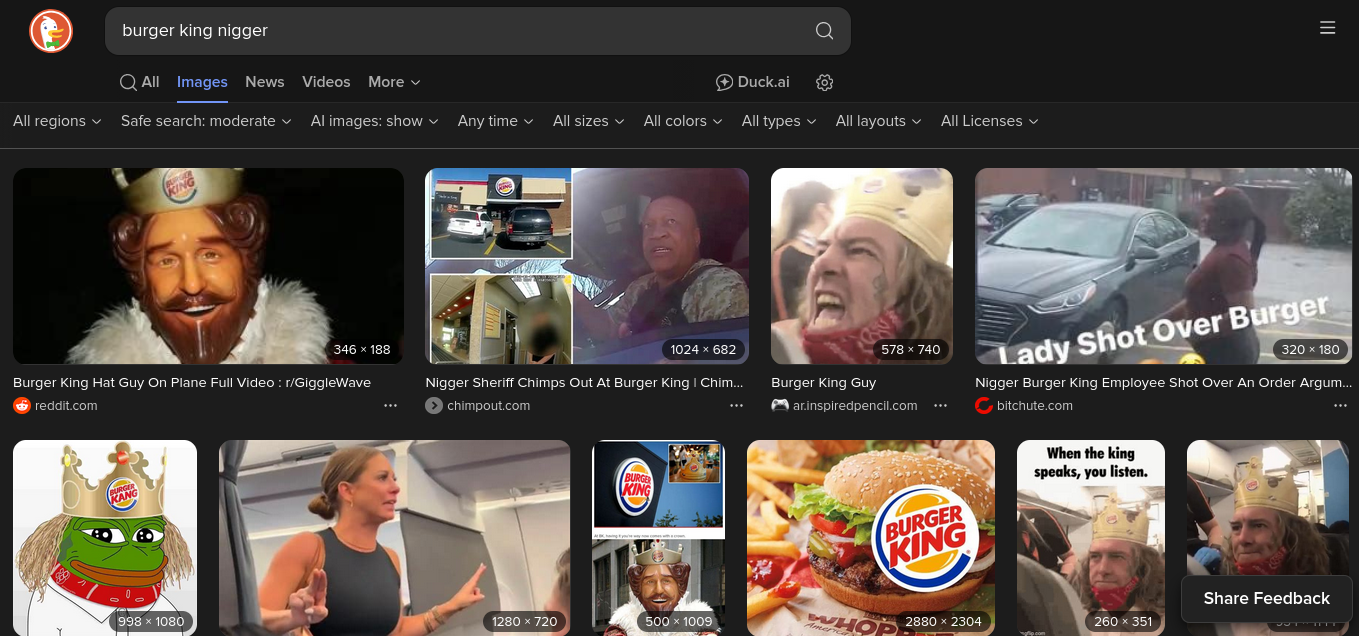Click the DuckDuckGo logo
Viewport: 1359px width, 636px height.
[x=51, y=31]
